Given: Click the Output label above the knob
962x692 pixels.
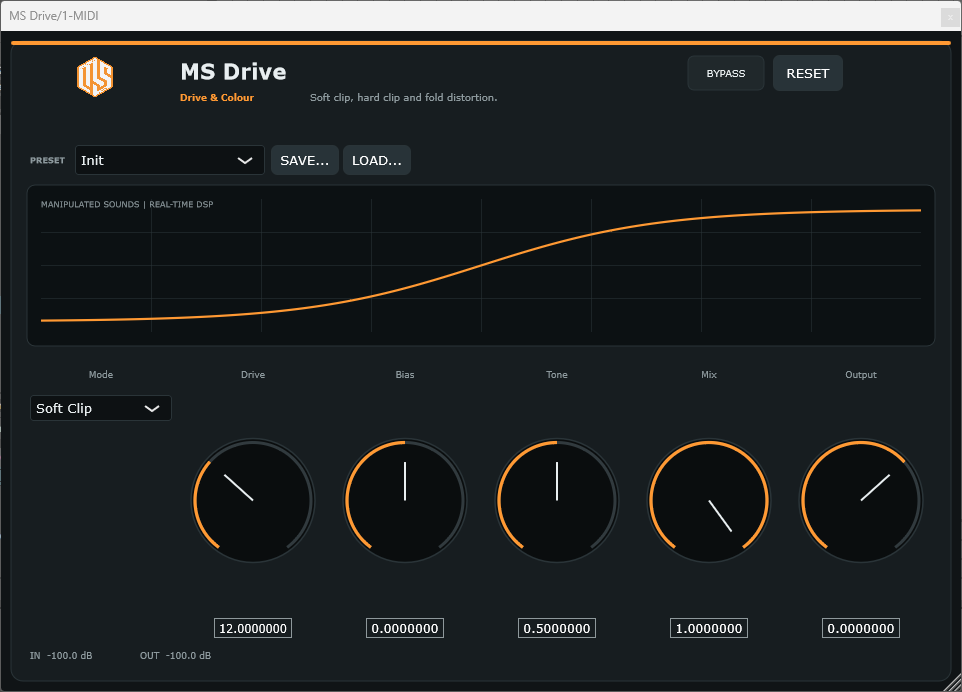Looking at the screenshot, I should click(861, 374).
